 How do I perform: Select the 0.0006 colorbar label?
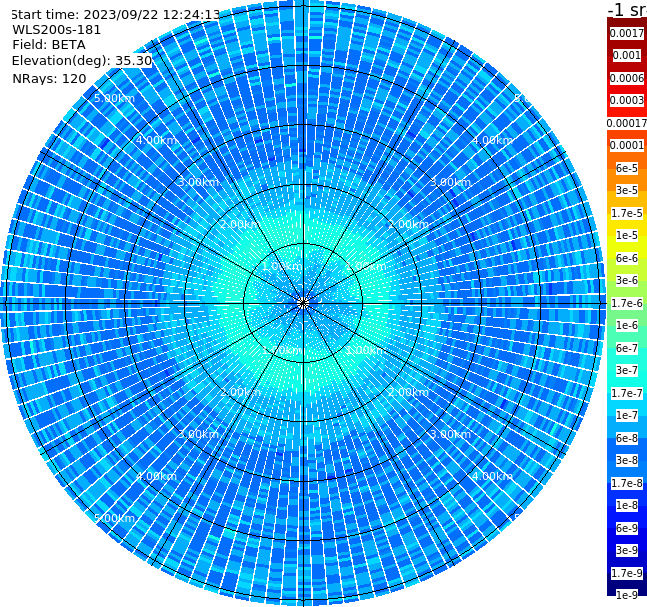pyautogui.click(x=627, y=78)
